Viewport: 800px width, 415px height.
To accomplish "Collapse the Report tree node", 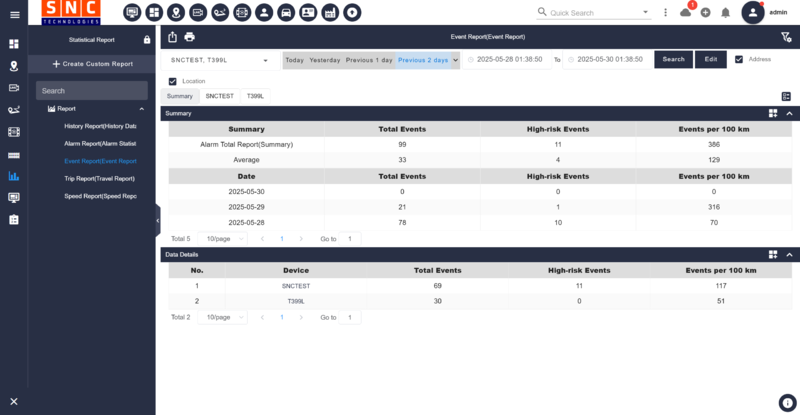I will (142, 109).
